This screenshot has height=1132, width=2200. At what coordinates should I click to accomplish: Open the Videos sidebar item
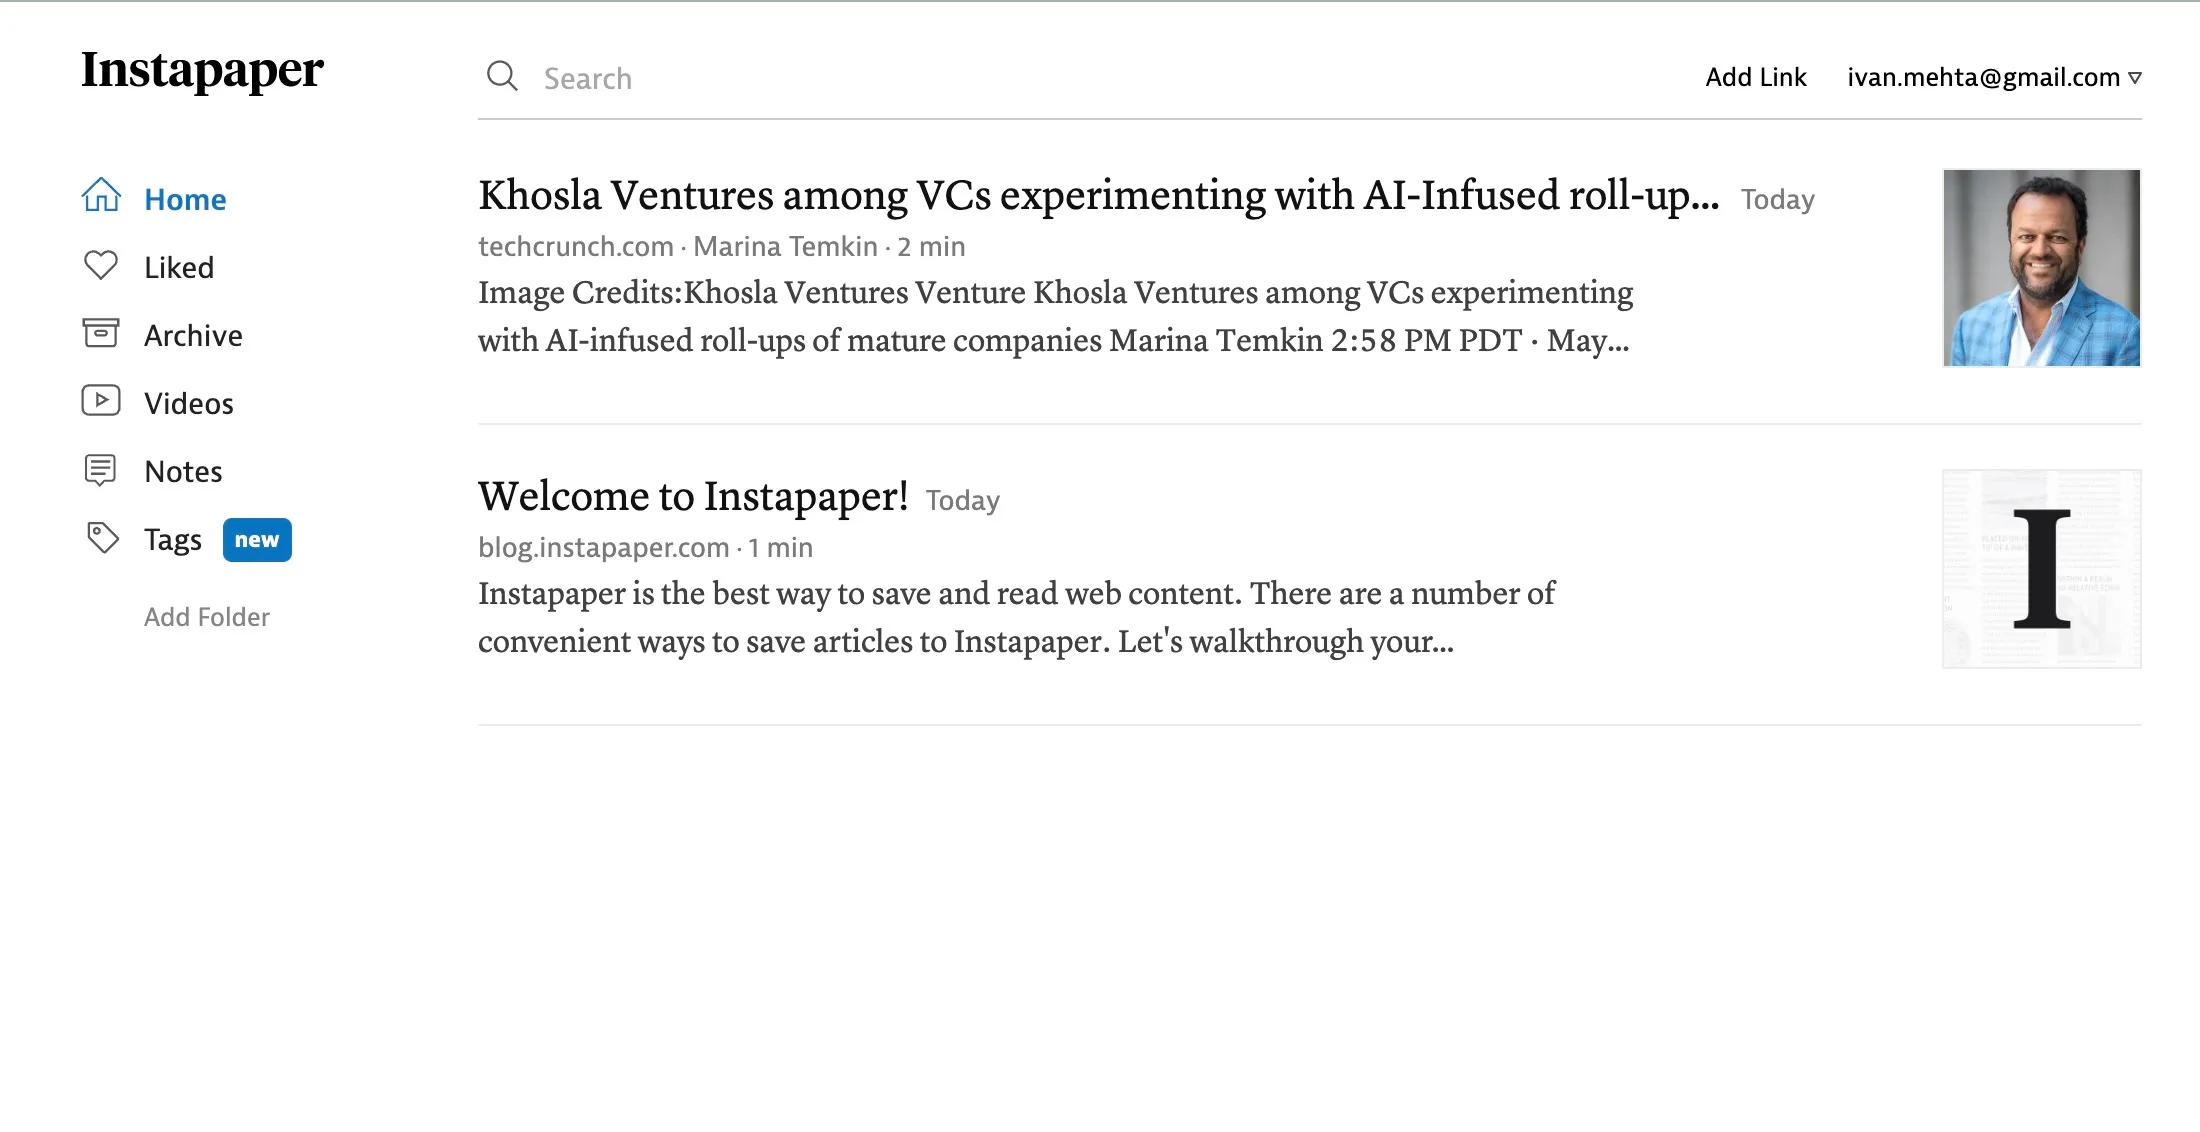(x=189, y=403)
